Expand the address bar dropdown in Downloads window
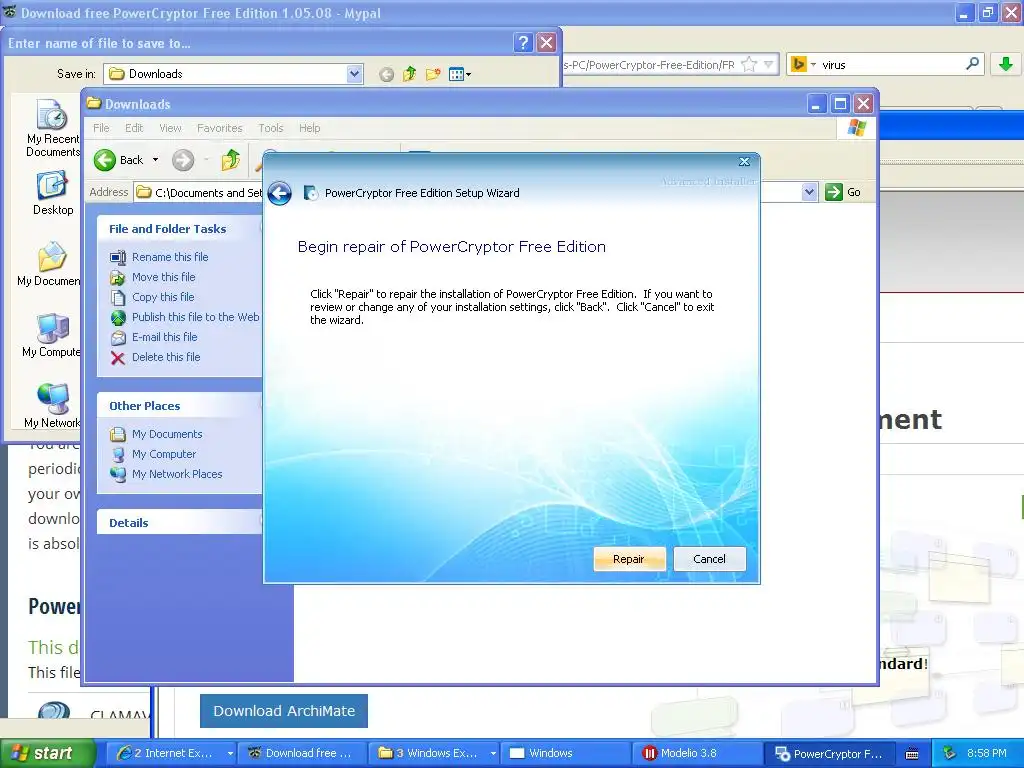This screenshot has width=1024, height=768. [x=809, y=192]
